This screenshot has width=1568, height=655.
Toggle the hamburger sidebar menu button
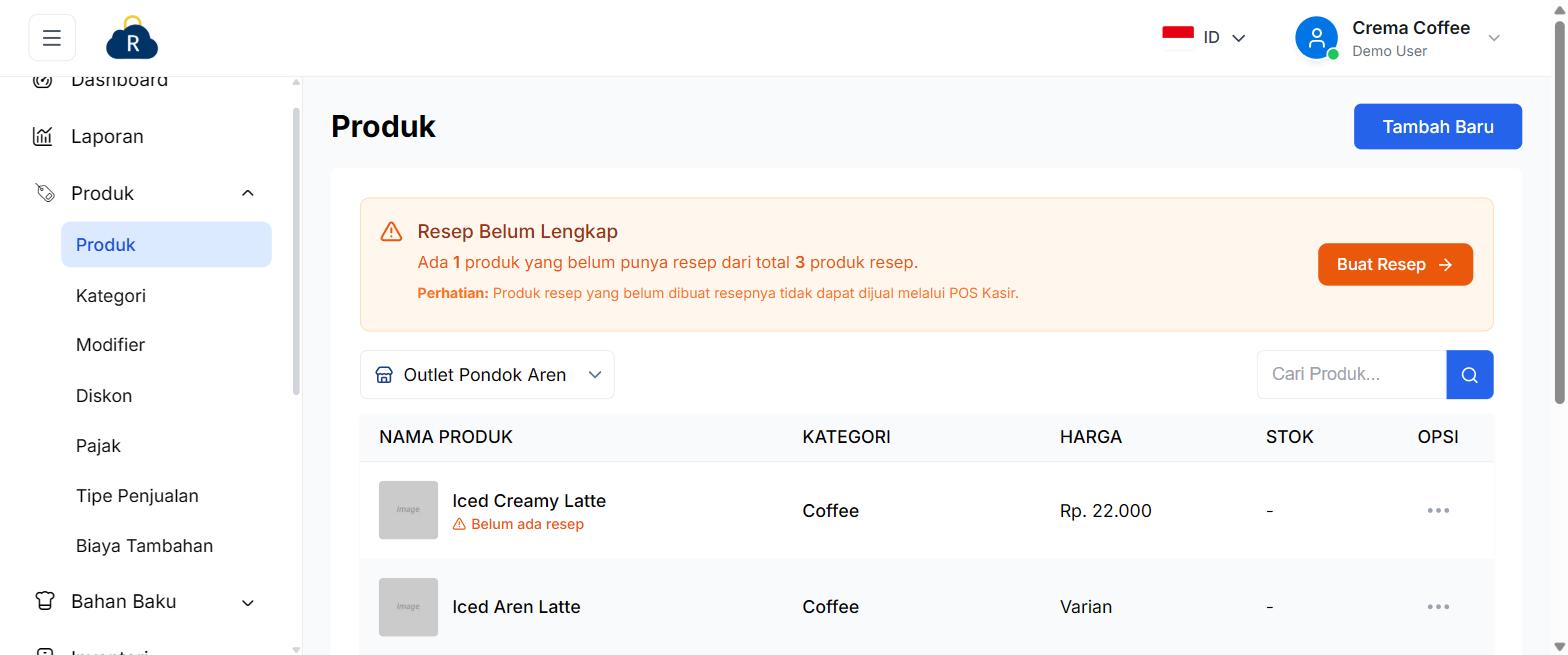pyautogui.click(x=52, y=38)
